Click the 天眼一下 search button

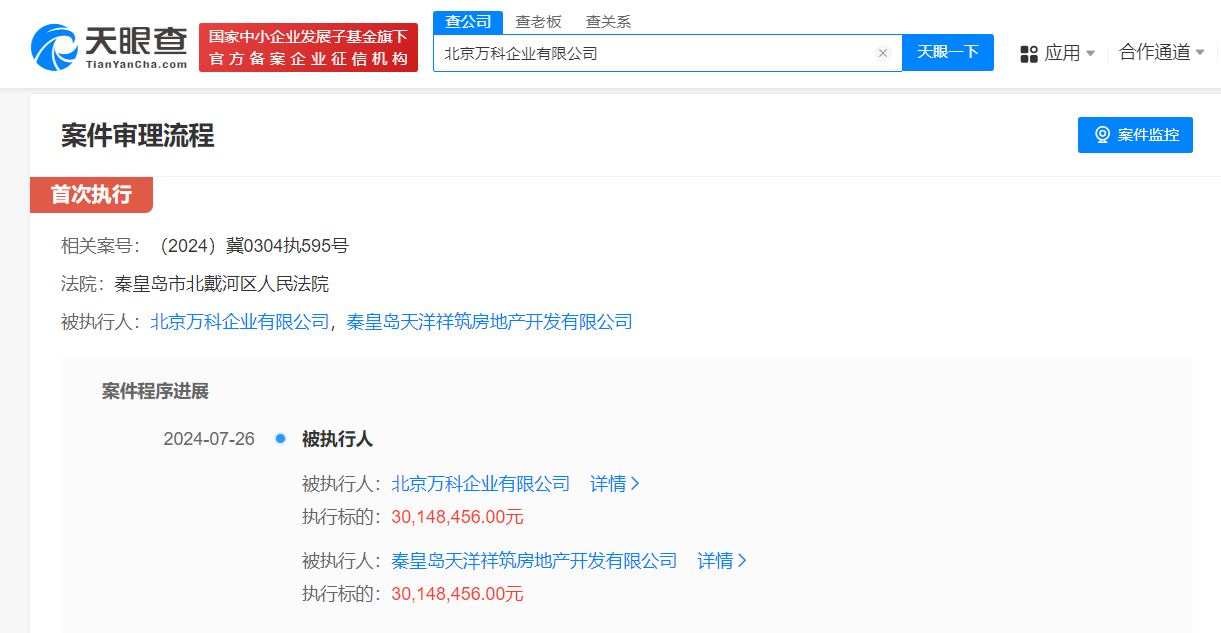point(947,53)
